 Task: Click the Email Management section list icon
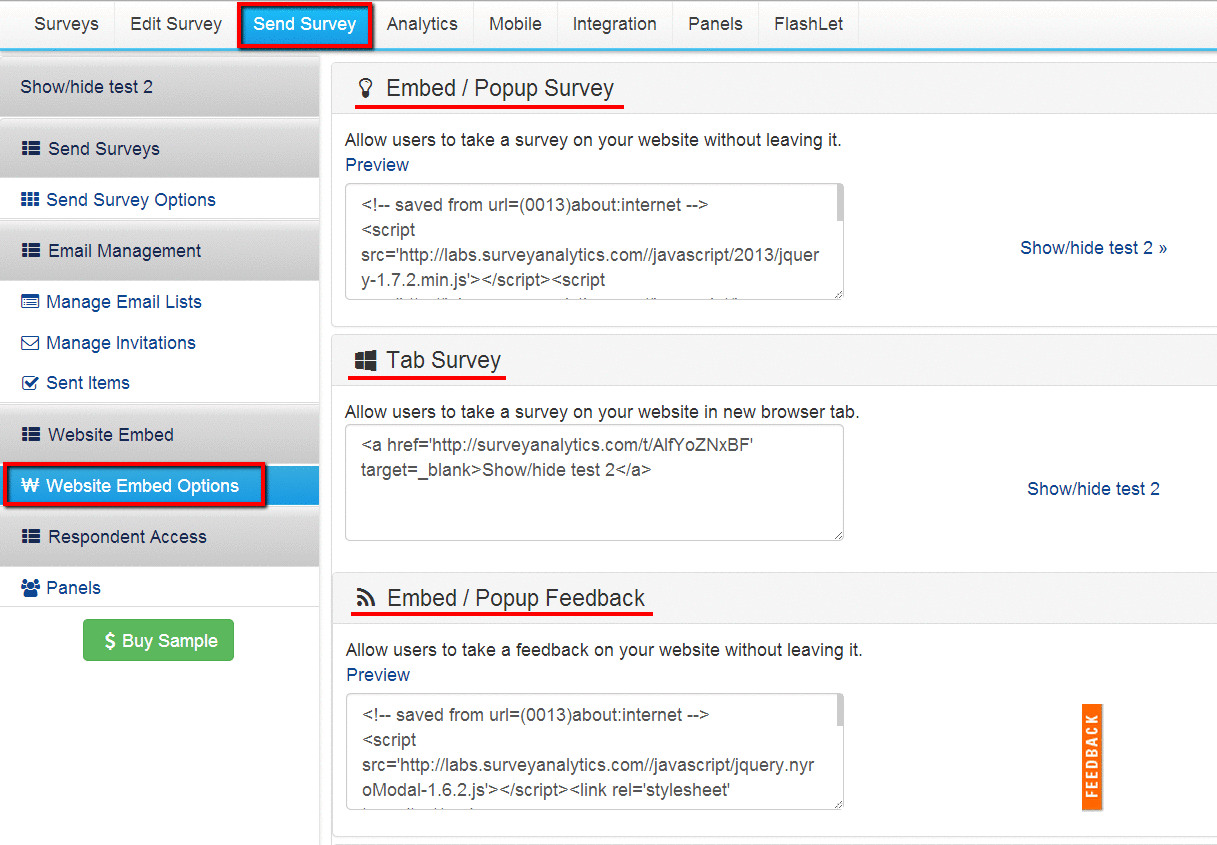point(30,251)
